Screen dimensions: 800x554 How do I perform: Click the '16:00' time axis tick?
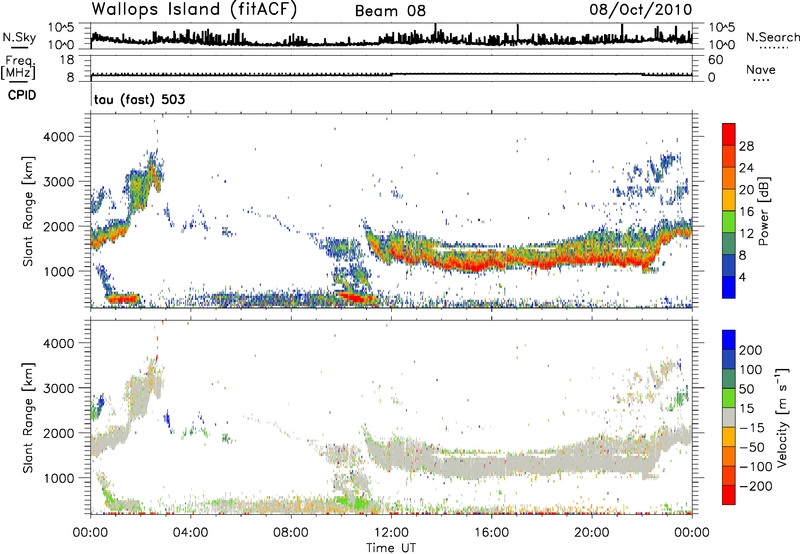491,533
